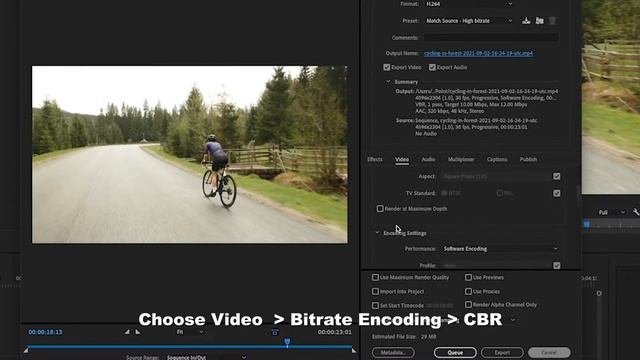
Task: Click the export settings panel scrollbar
Action: (x=578, y=193)
